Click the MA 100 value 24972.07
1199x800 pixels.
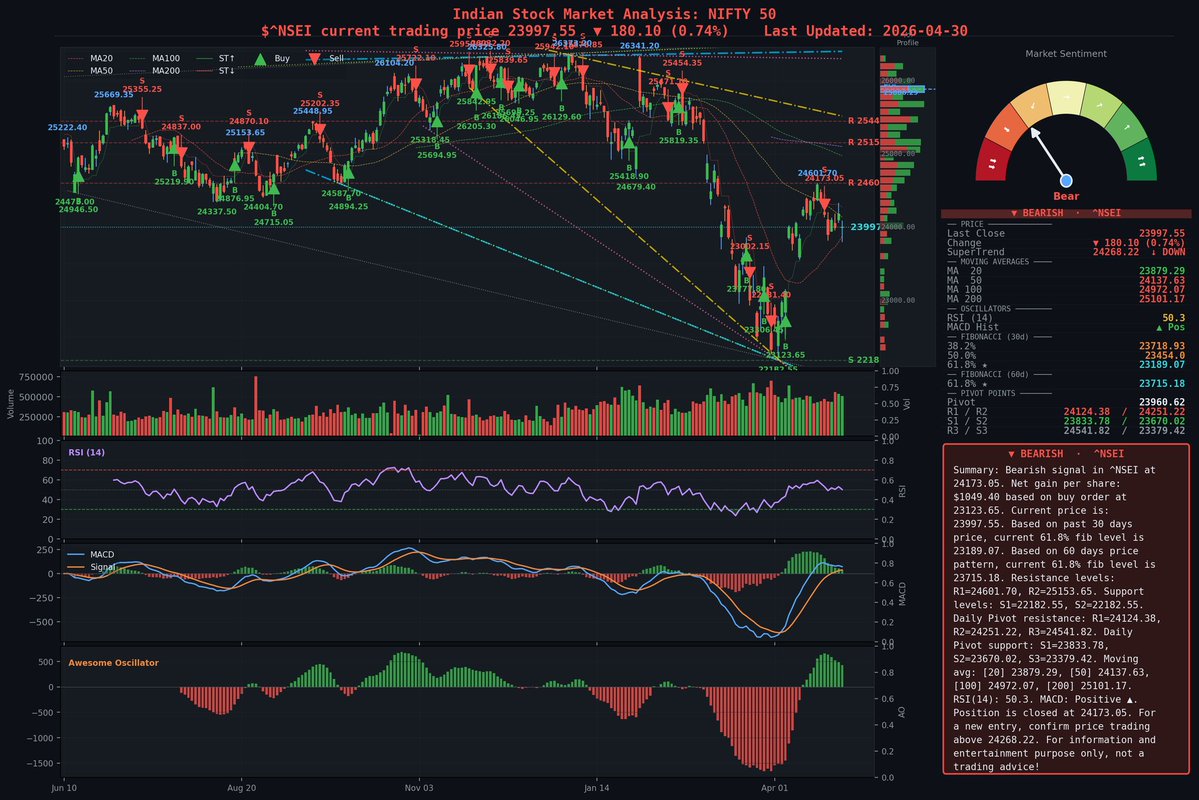click(1162, 289)
